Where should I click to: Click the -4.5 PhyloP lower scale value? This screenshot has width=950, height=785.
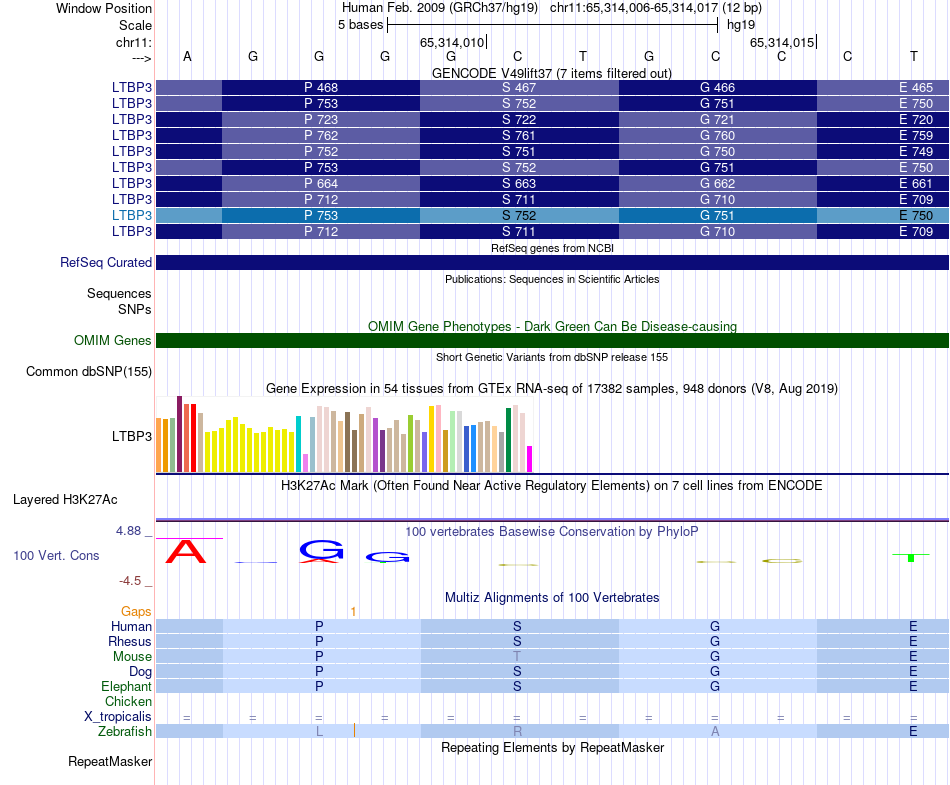click(130, 581)
